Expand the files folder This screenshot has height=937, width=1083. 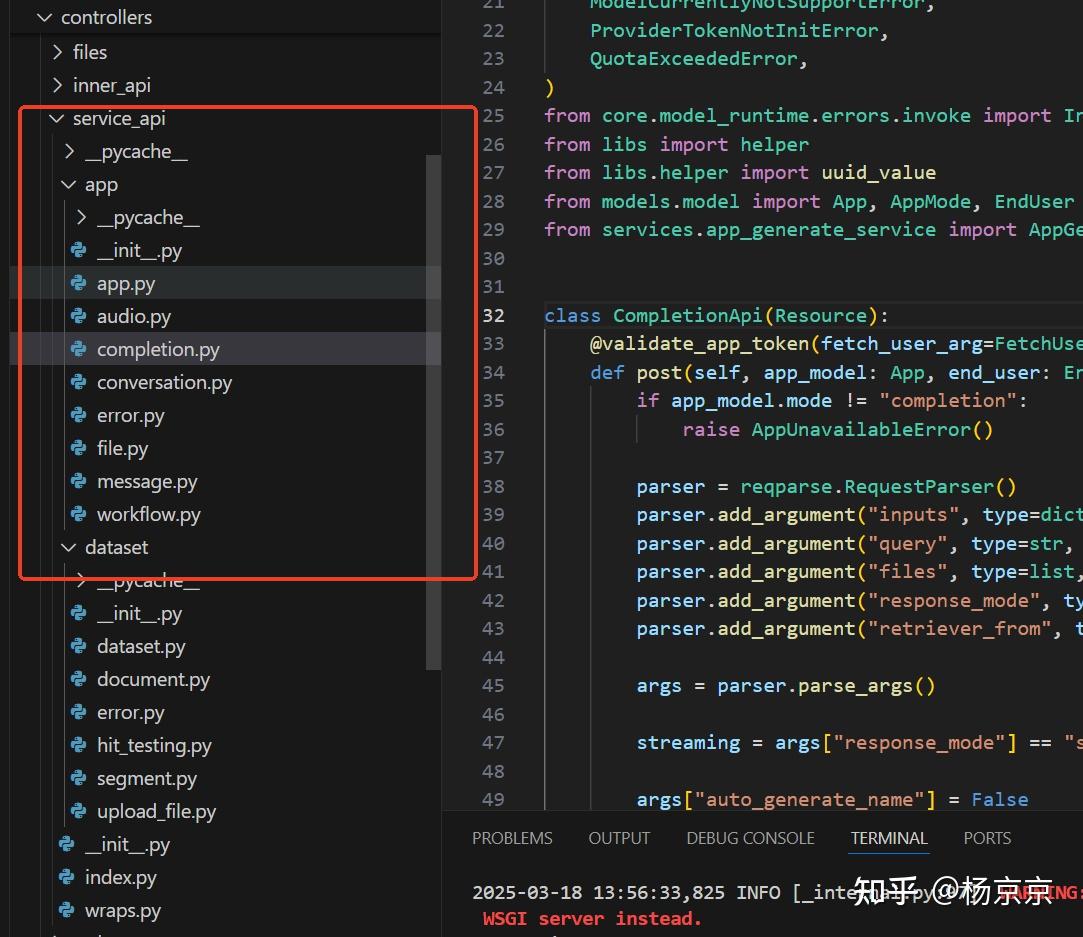(x=57, y=52)
